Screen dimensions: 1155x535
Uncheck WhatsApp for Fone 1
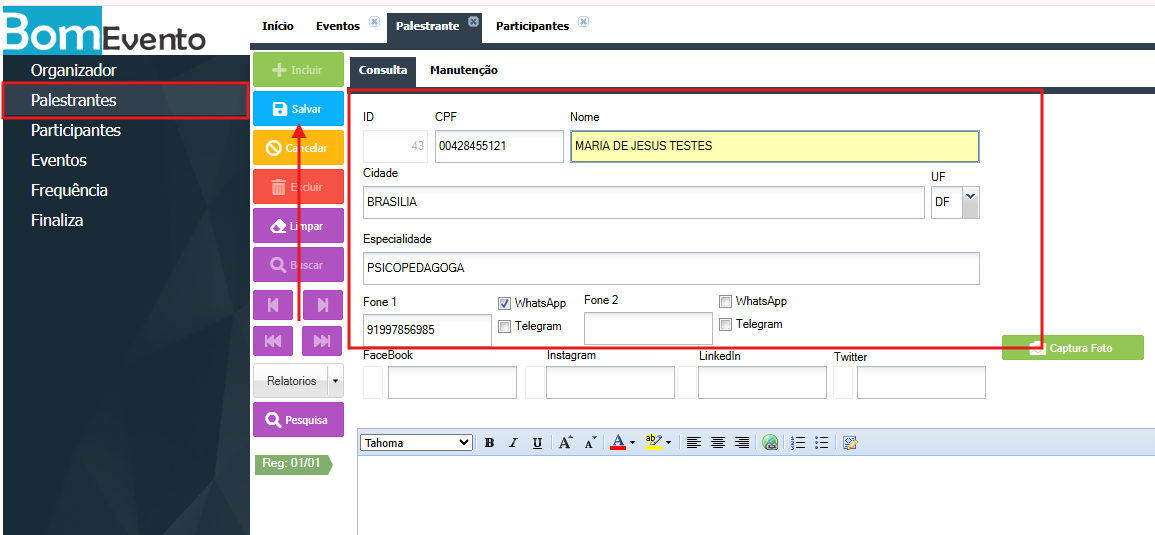tap(505, 303)
